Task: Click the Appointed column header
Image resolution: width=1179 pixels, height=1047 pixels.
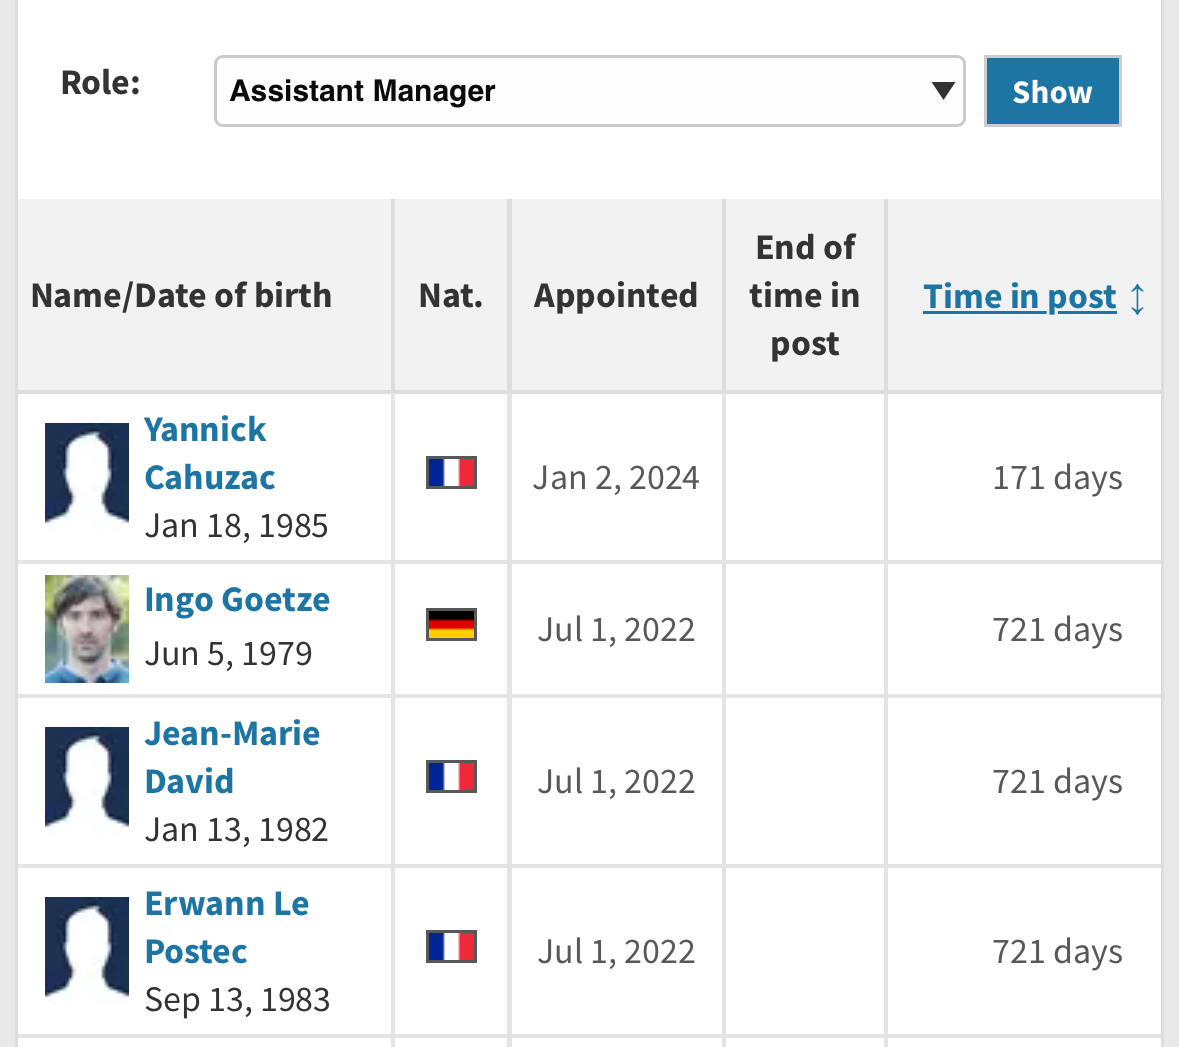Action: [616, 296]
